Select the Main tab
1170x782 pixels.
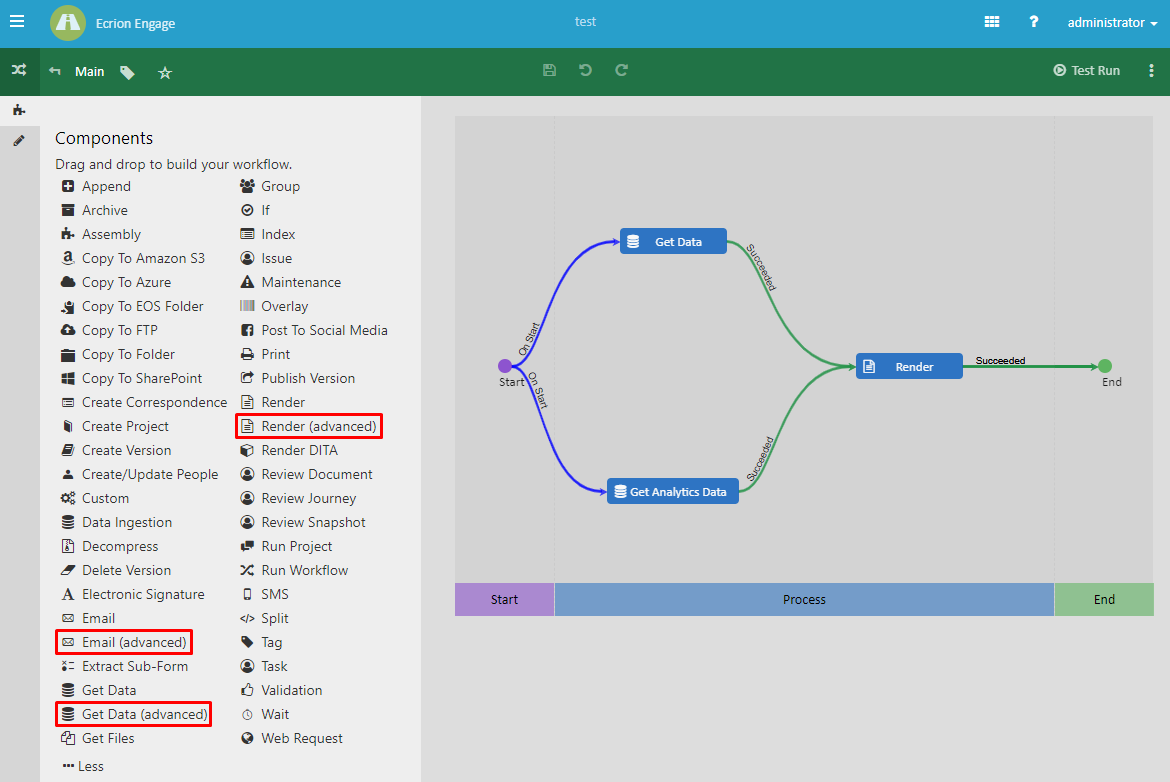tap(90, 71)
